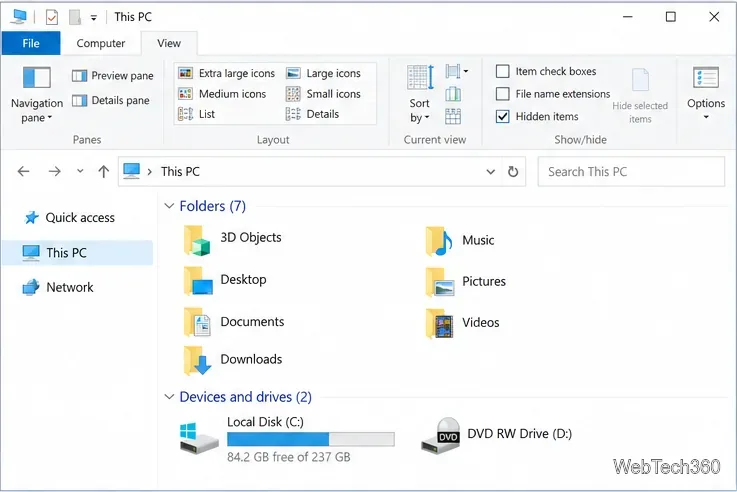Viewport: 737px width, 492px height.
Task: Open the Recent locations dropdown
Action: coord(80,171)
